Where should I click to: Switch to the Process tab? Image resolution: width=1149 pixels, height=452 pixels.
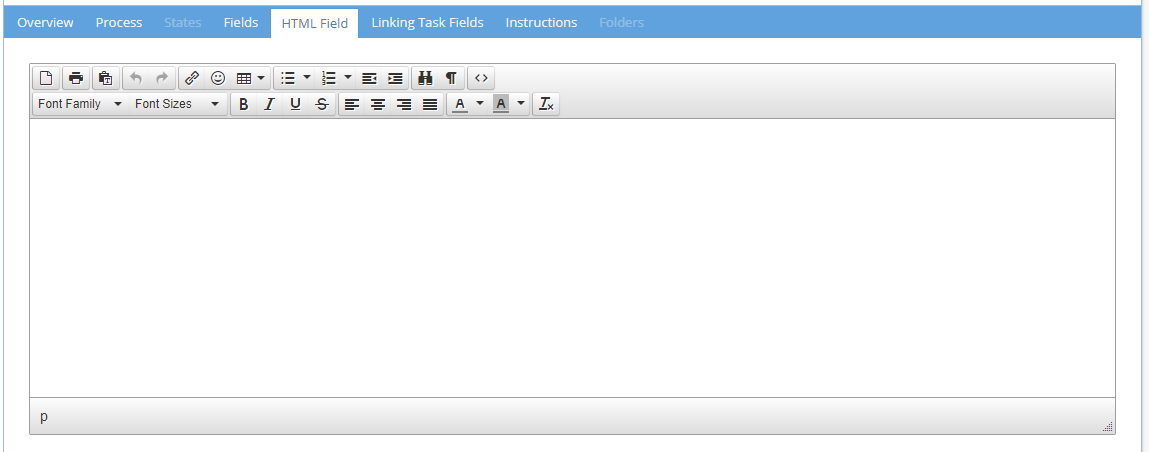[119, 23]
